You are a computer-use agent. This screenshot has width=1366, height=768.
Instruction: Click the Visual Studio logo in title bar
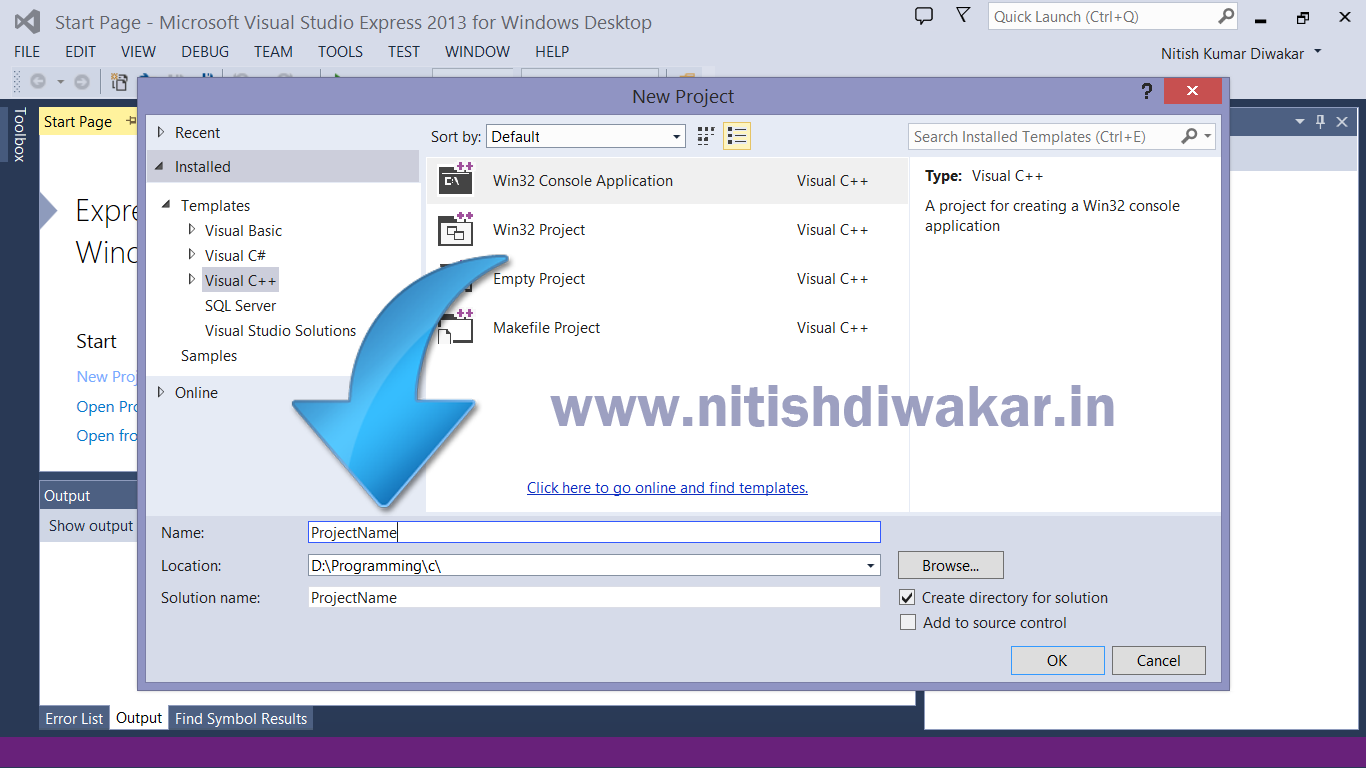(x=27, y=21)
